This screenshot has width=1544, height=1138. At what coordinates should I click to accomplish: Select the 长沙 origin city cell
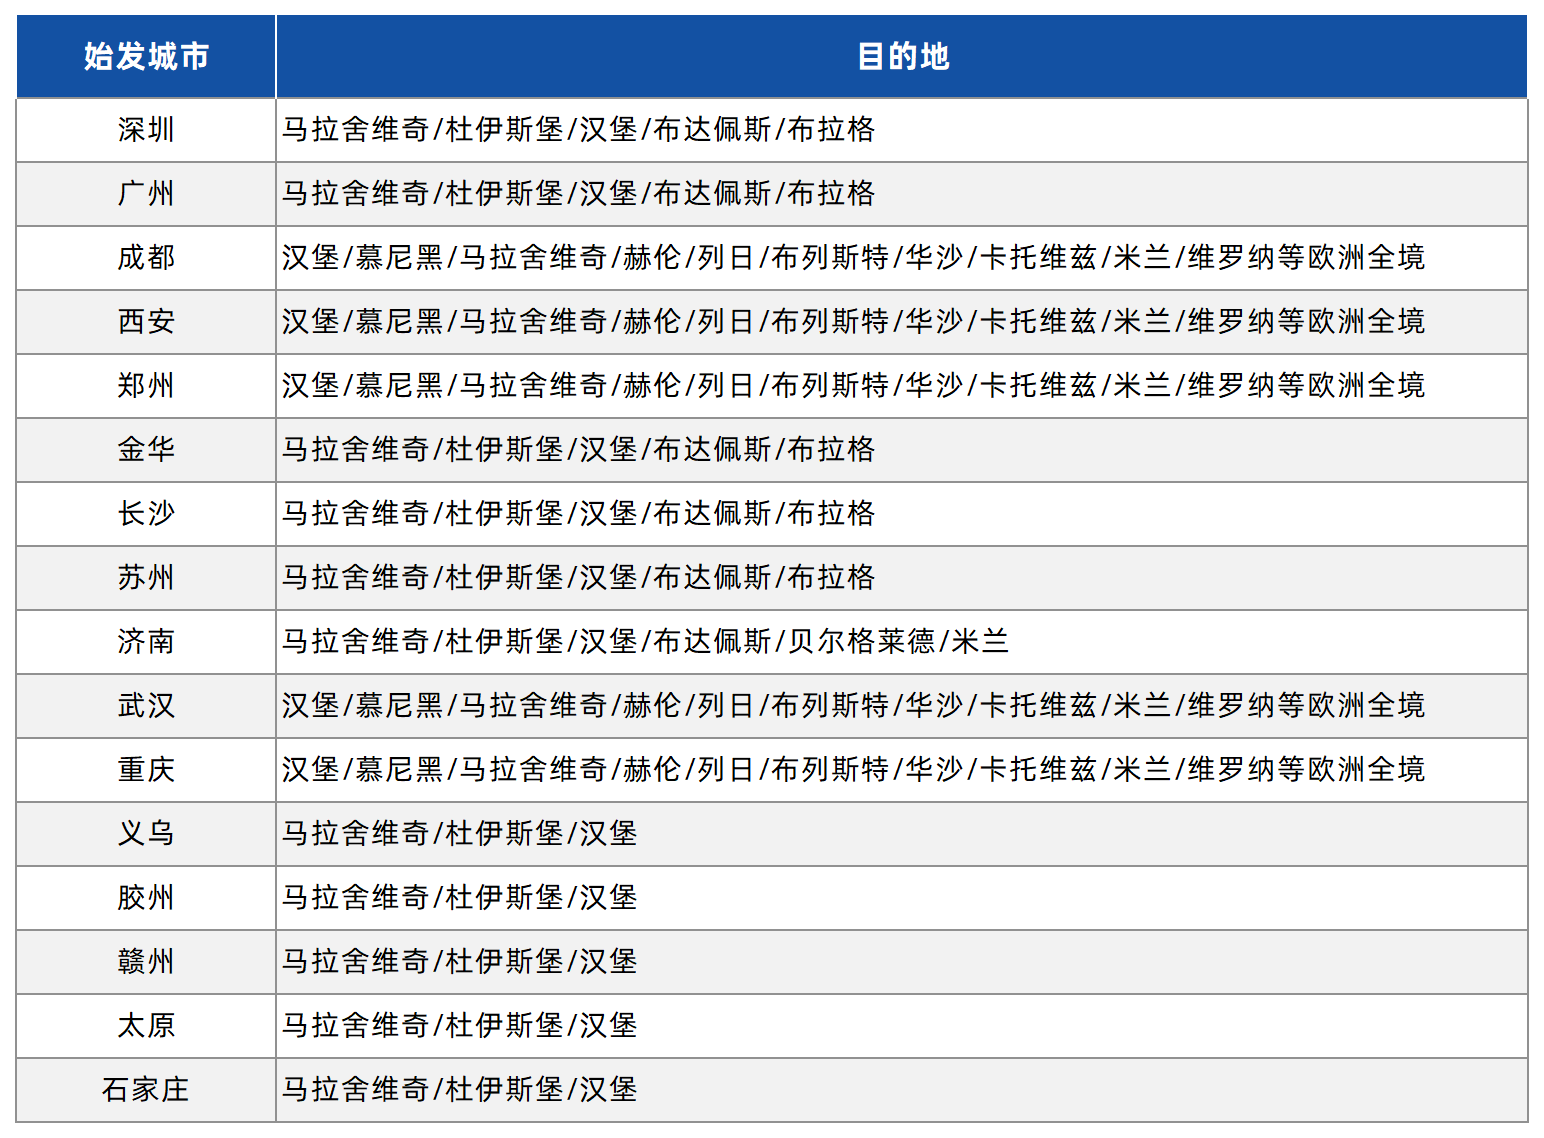click(146, 514)
